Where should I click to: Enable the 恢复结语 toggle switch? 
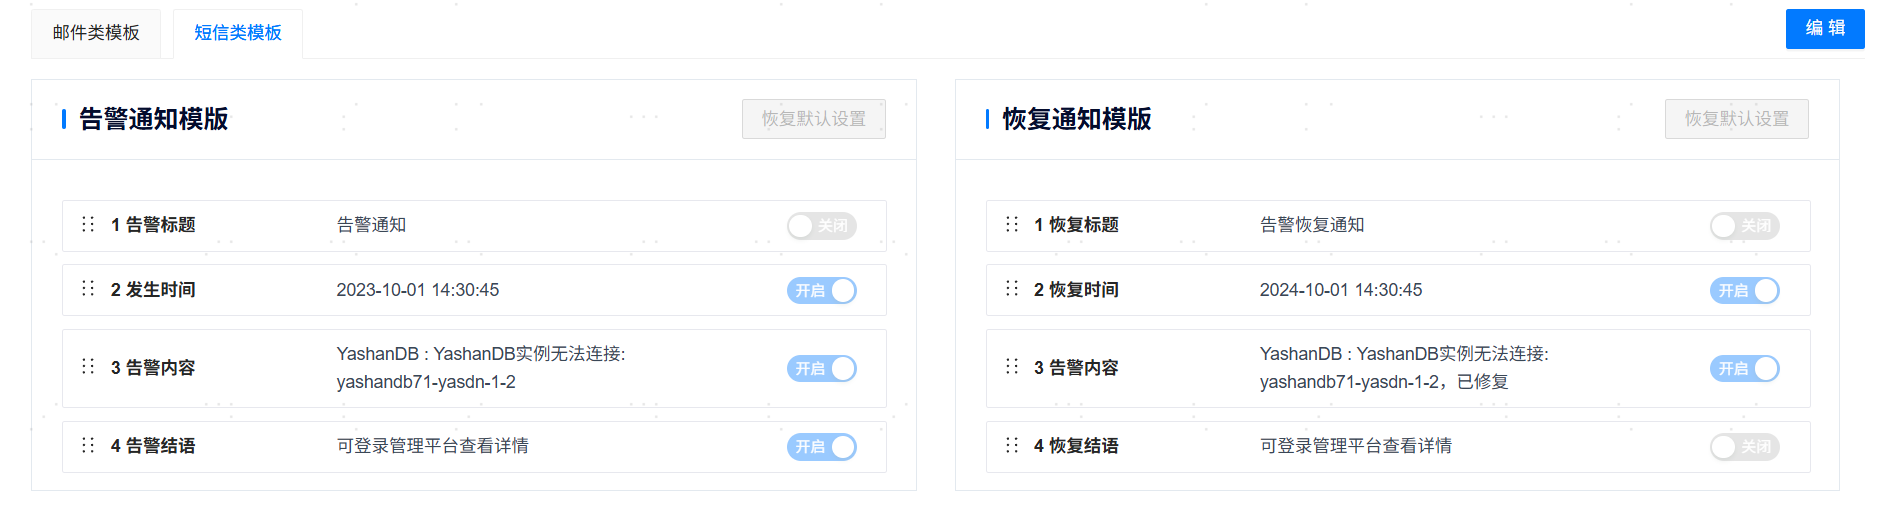[1744, 447]
